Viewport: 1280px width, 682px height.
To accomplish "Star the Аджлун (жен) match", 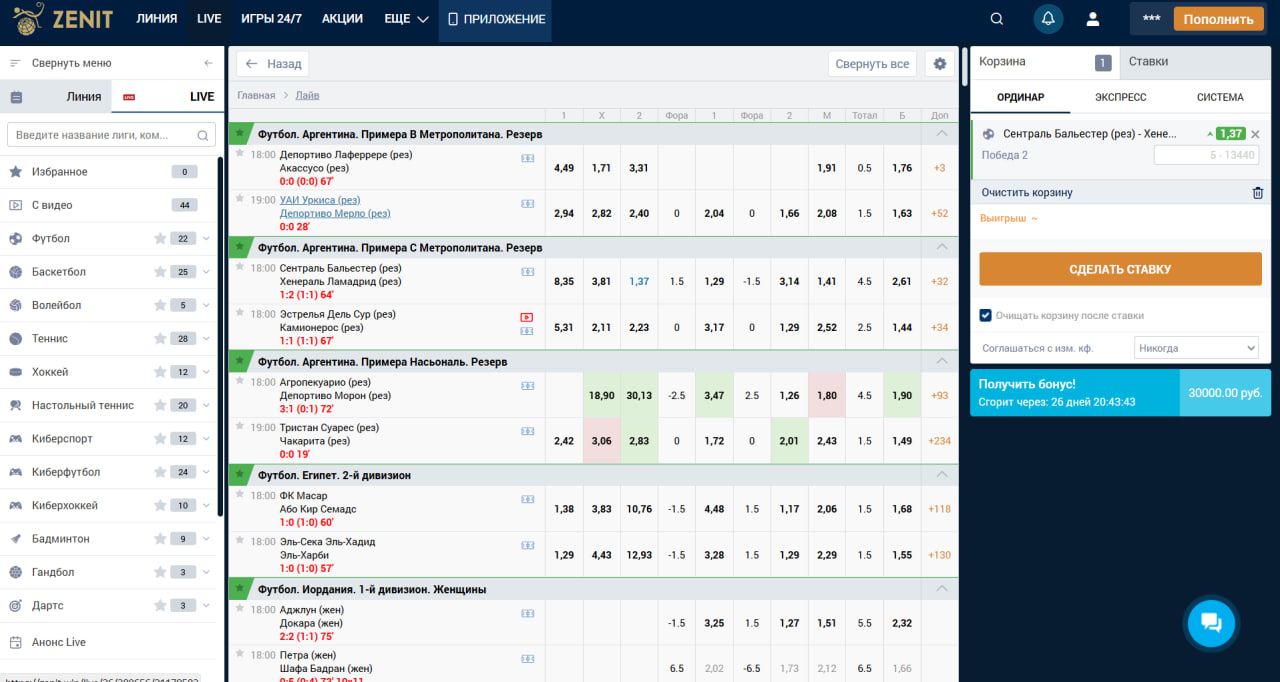I will coord(240,607).
